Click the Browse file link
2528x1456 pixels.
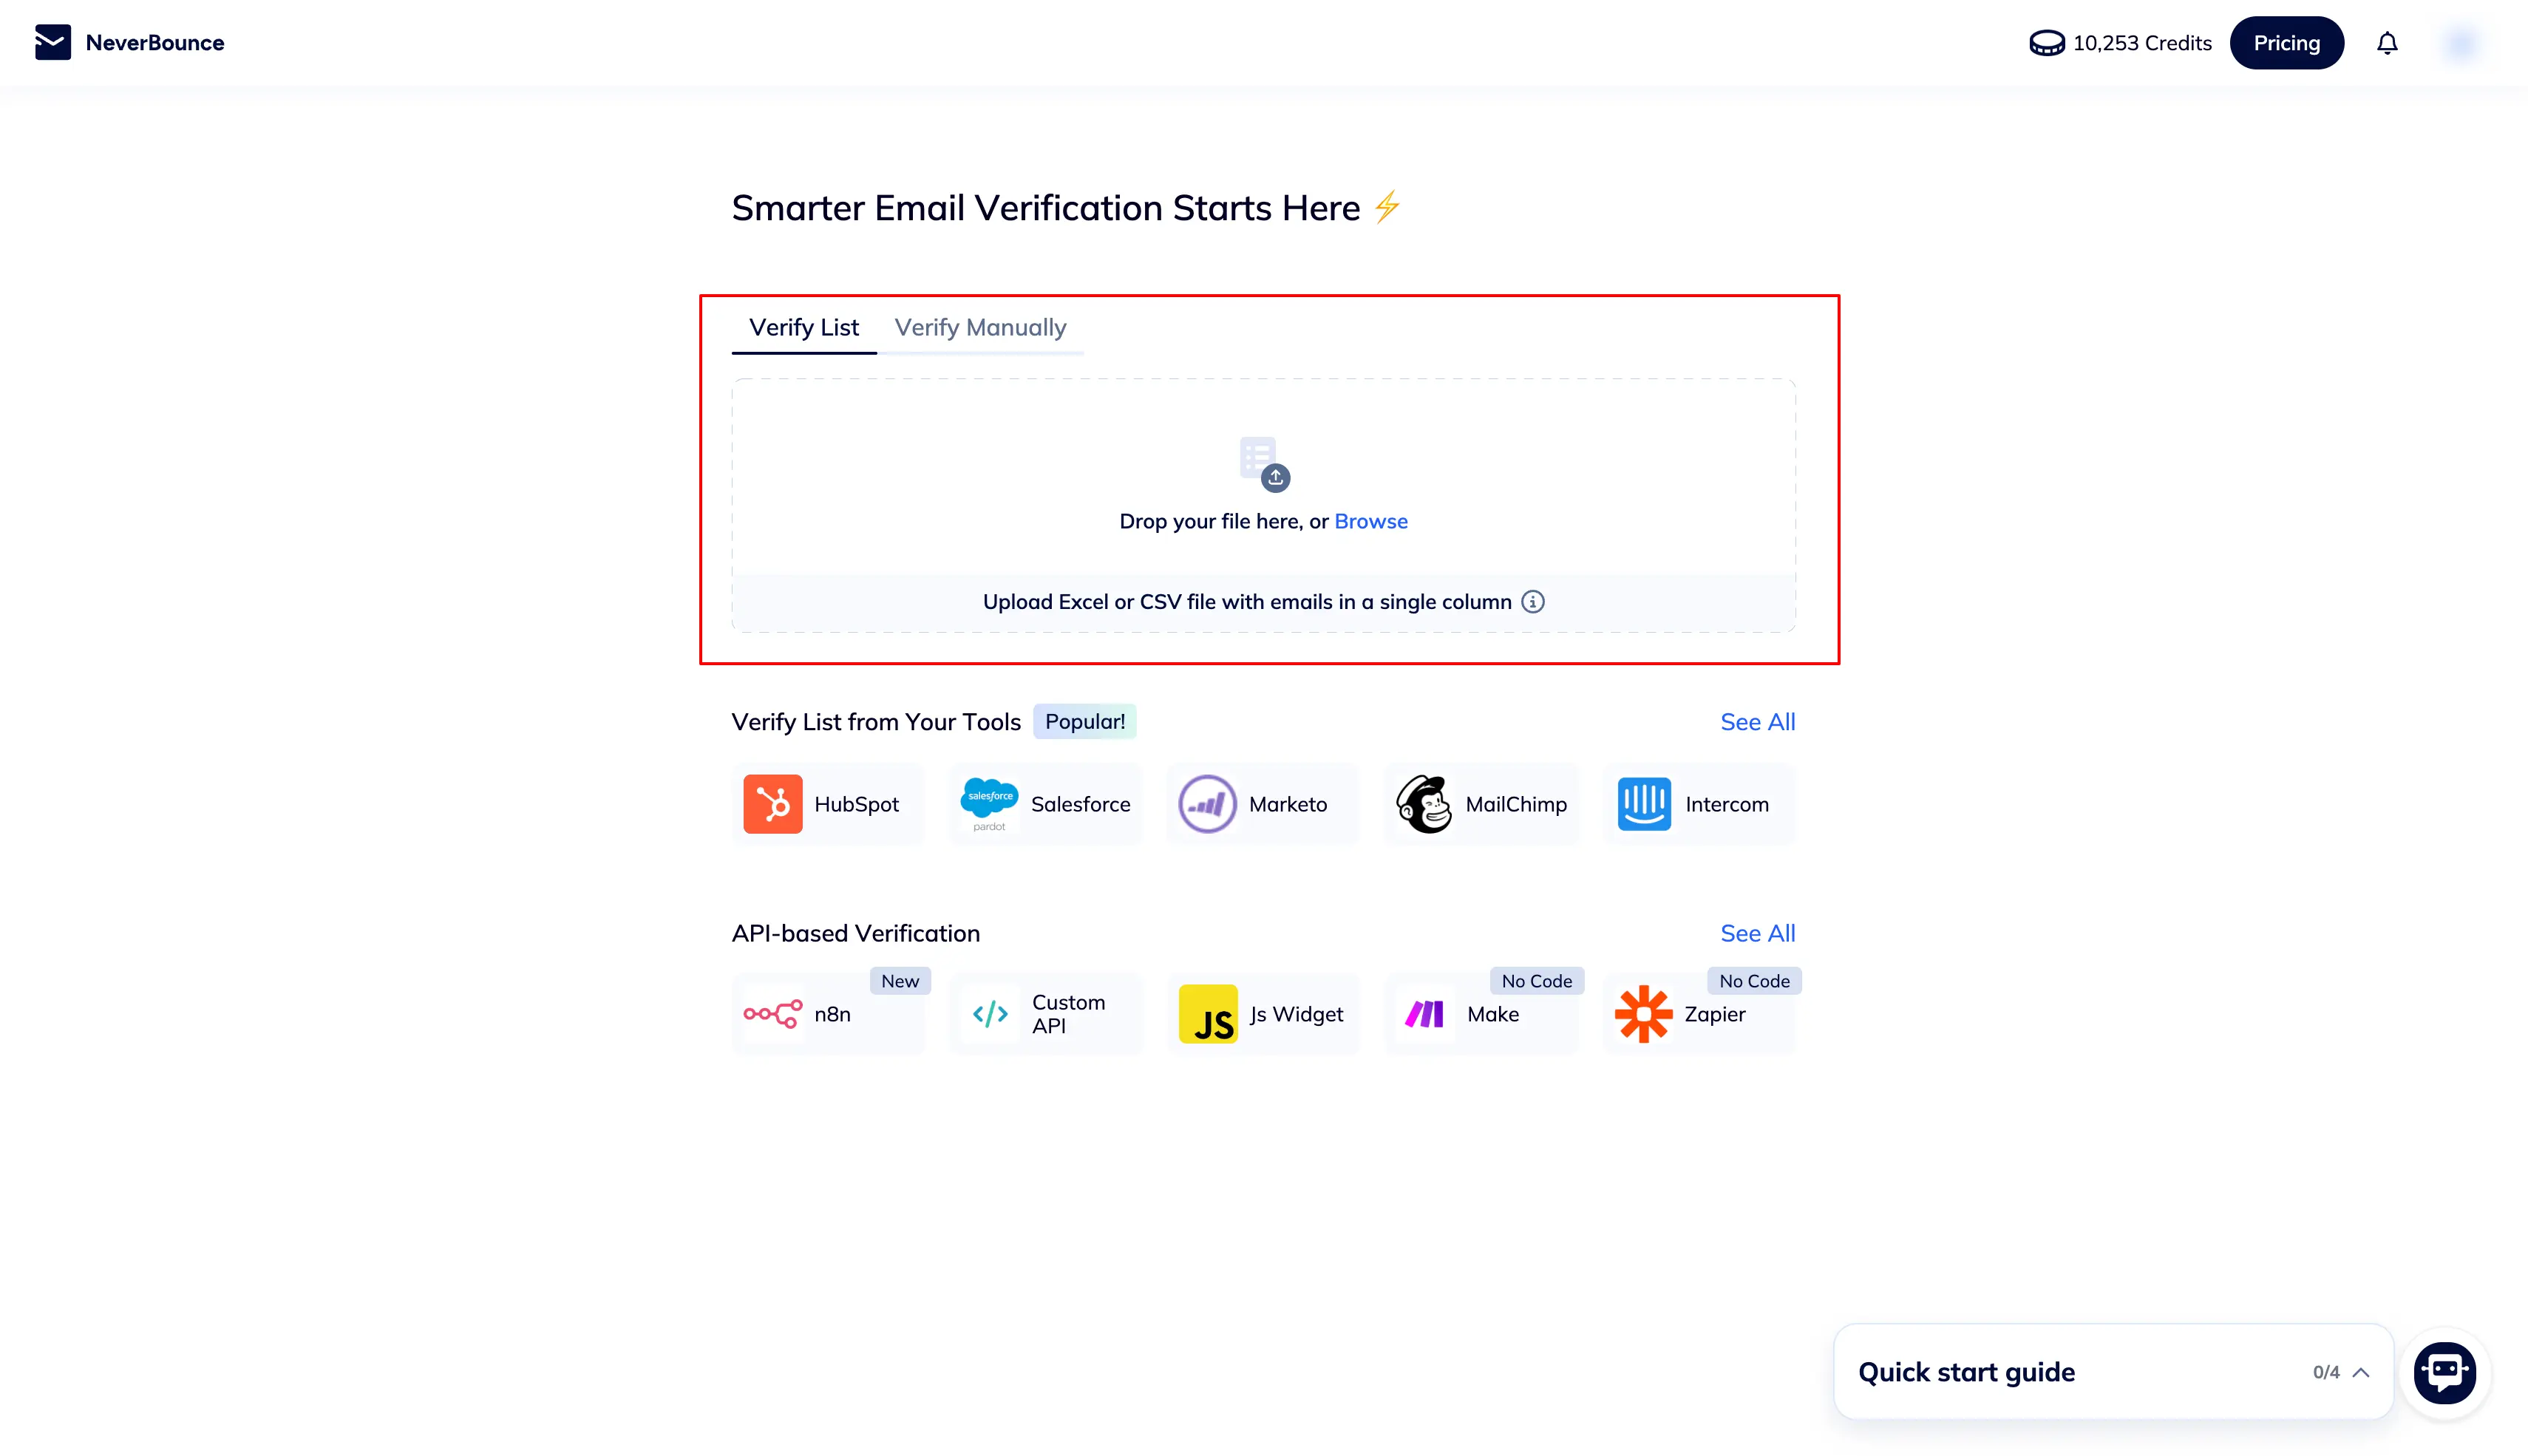(x=1371, y=522)
